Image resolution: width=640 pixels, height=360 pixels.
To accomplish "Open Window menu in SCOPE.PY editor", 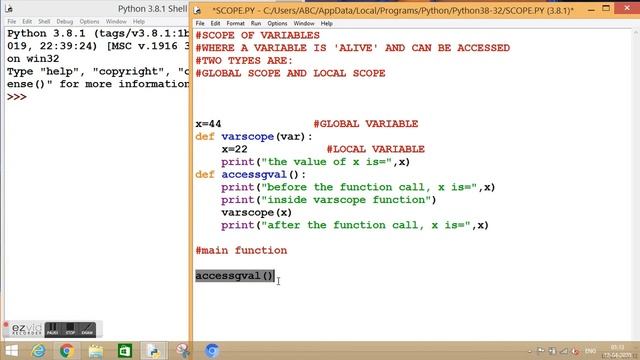I will [304, 23].
